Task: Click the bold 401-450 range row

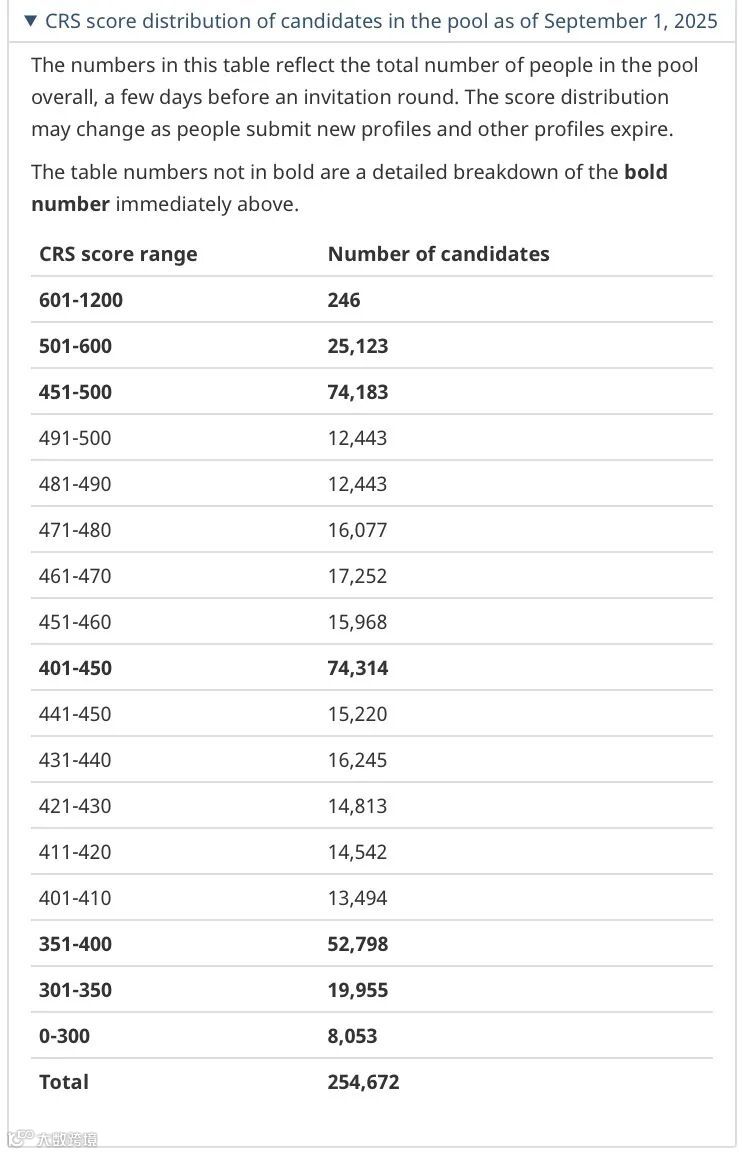Action: pos(76,668)
